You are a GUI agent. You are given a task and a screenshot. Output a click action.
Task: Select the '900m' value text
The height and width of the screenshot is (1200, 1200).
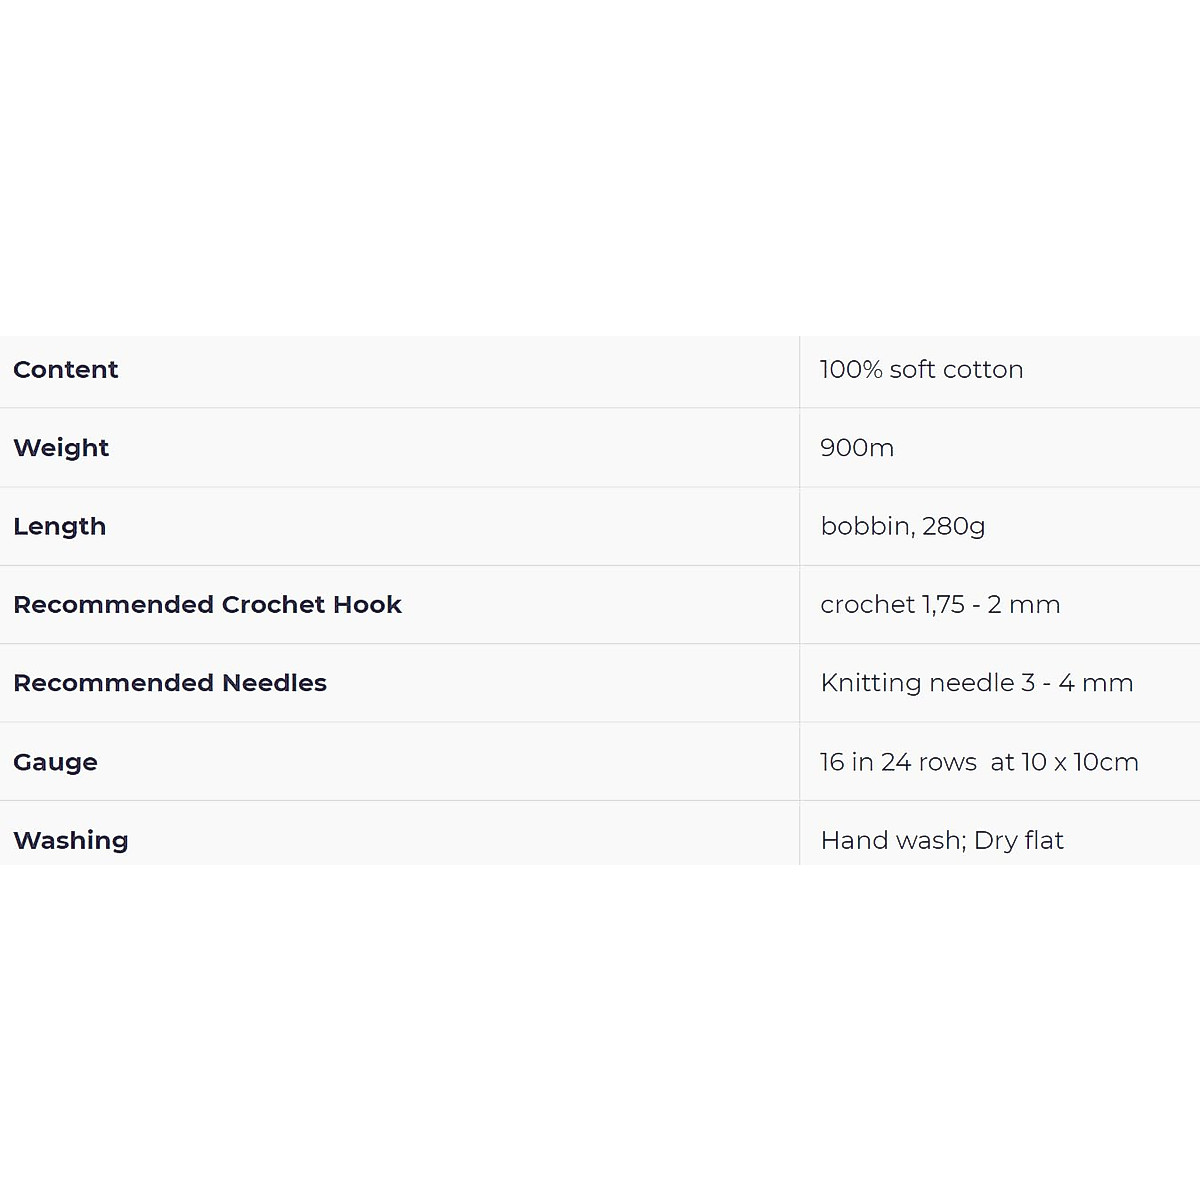click(857, 448)
